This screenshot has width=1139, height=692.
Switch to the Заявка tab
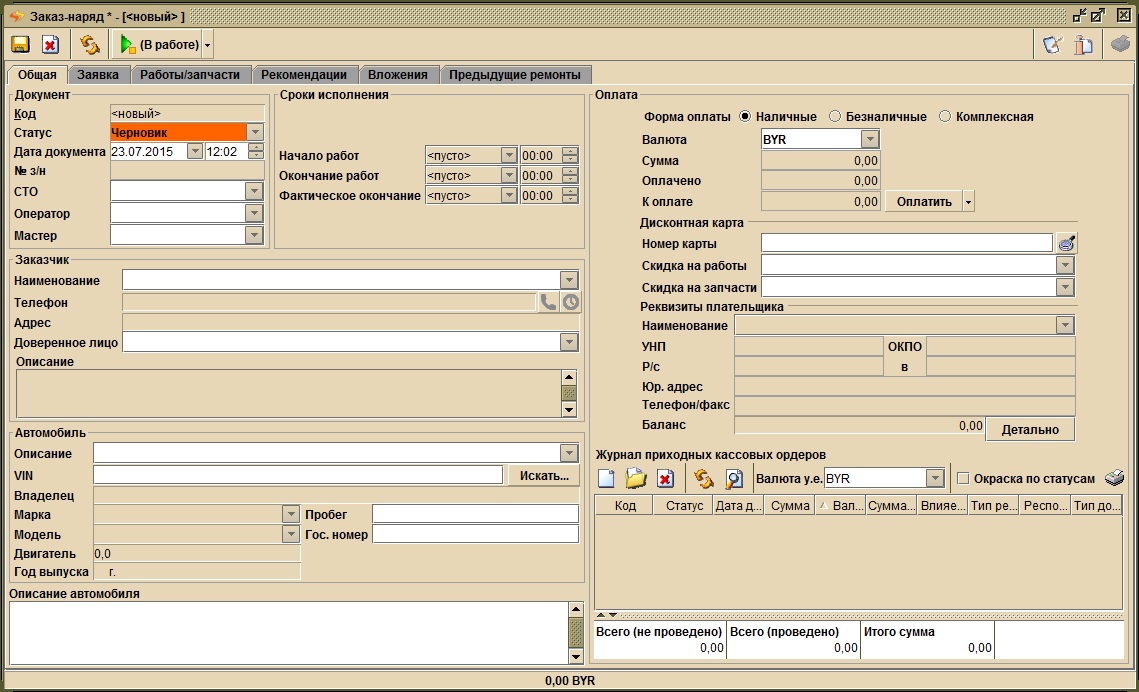coord(98,75)
